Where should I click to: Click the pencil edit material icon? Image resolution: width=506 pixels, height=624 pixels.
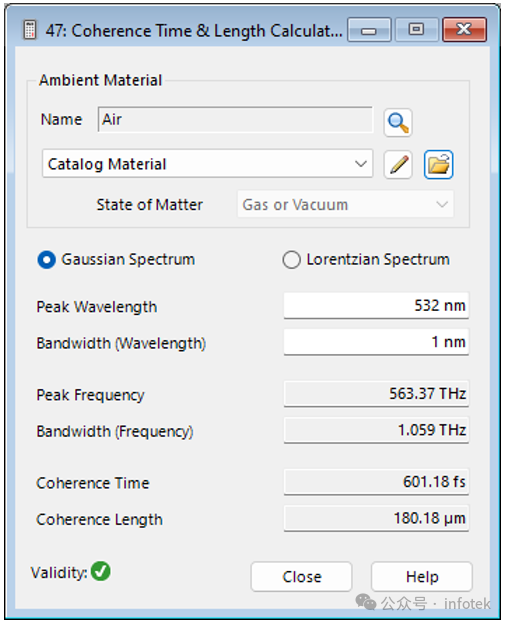398,164
